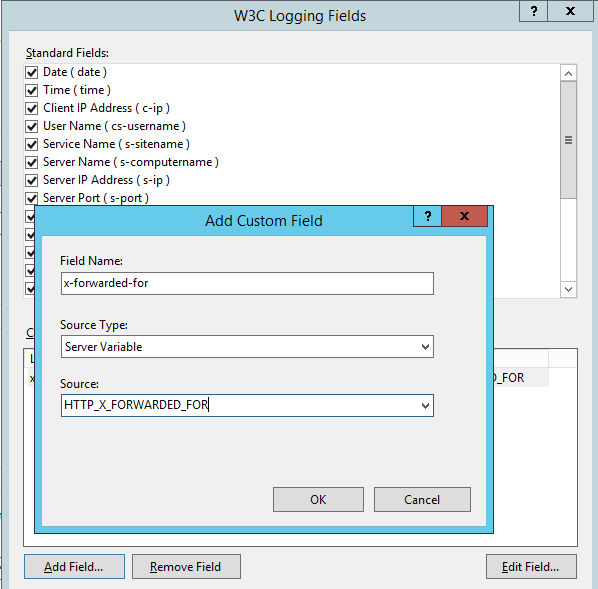The image size is (598, 589).
Task: Uncheck the Date ( date ) checkbox
Action: [32, 72]
